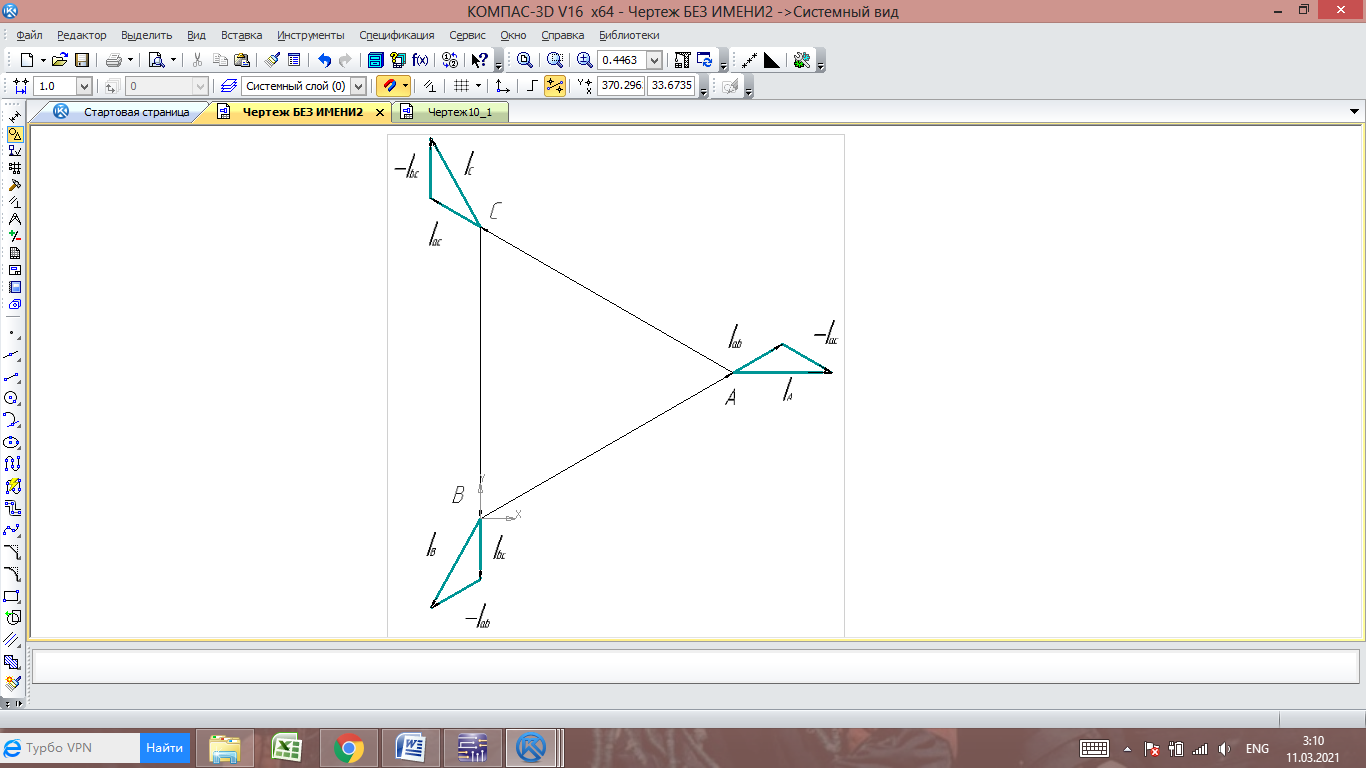Select the Geometry panel in the sidebar
1366x768 pixels.
click(14, 133)
